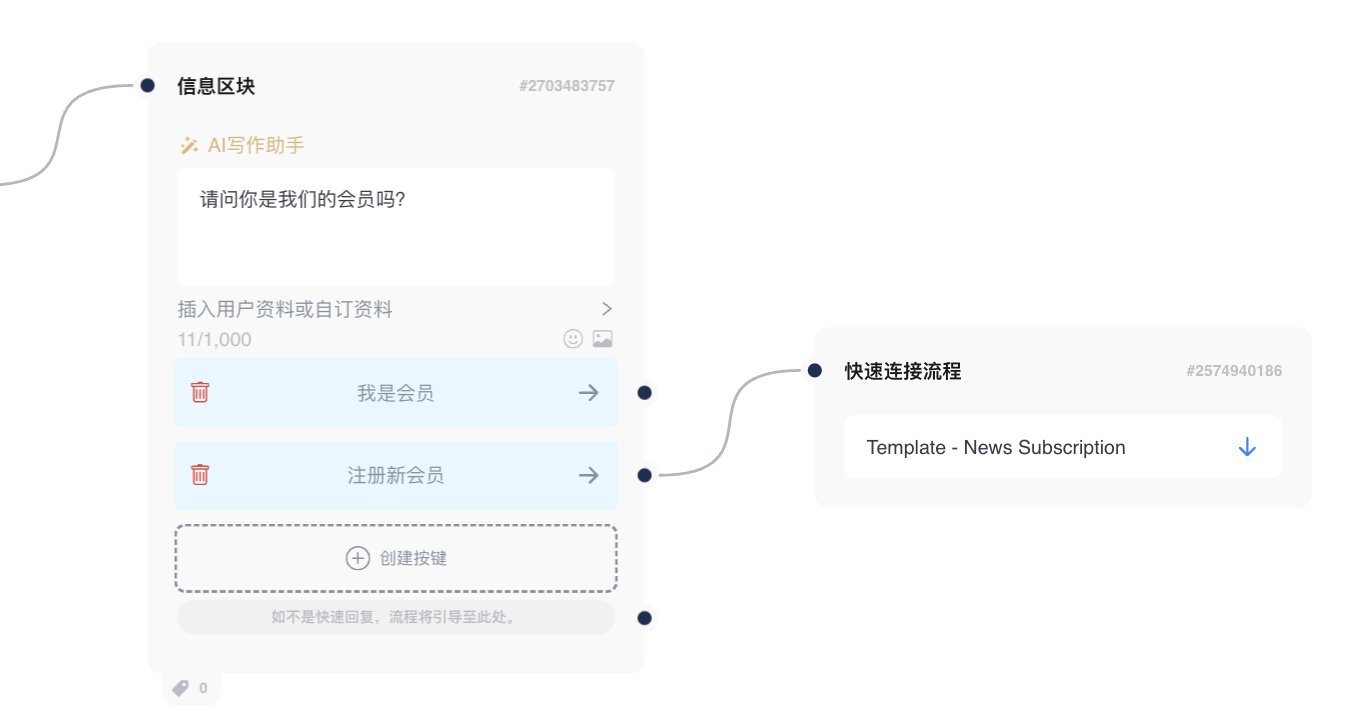Click the 创建按键 add button
1358x728 pixels.
point(396,558)
